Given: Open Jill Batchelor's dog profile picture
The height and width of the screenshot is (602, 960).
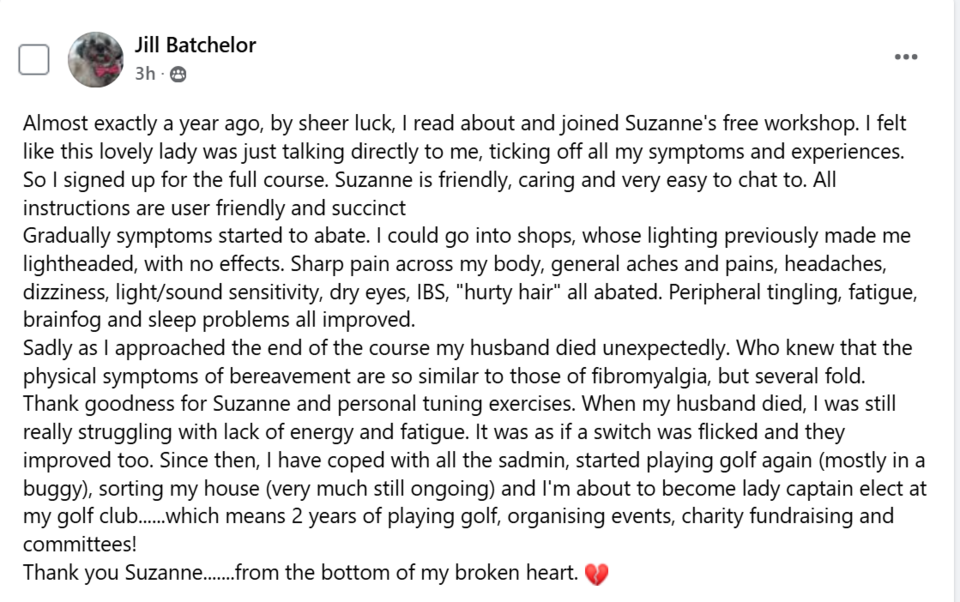Looking at the screenshot, I should click(95, 59).
